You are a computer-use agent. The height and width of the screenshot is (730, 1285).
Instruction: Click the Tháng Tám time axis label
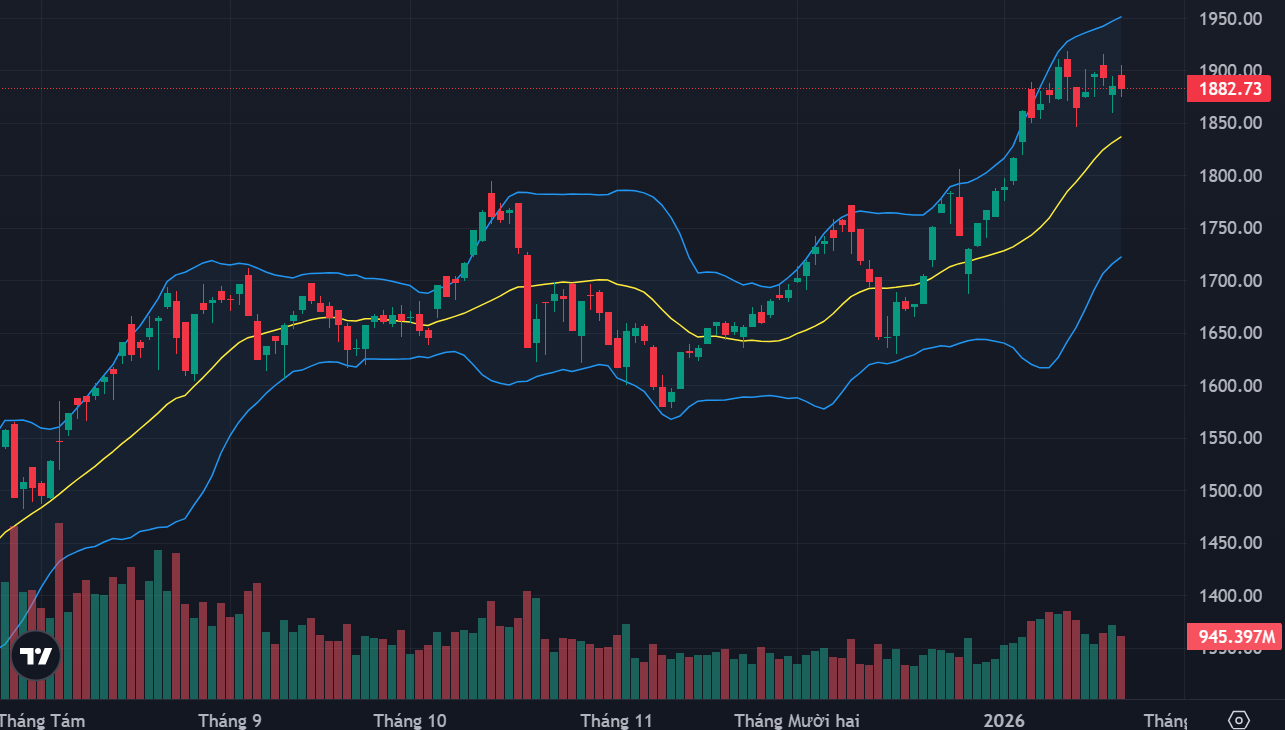tap(42, 720)
